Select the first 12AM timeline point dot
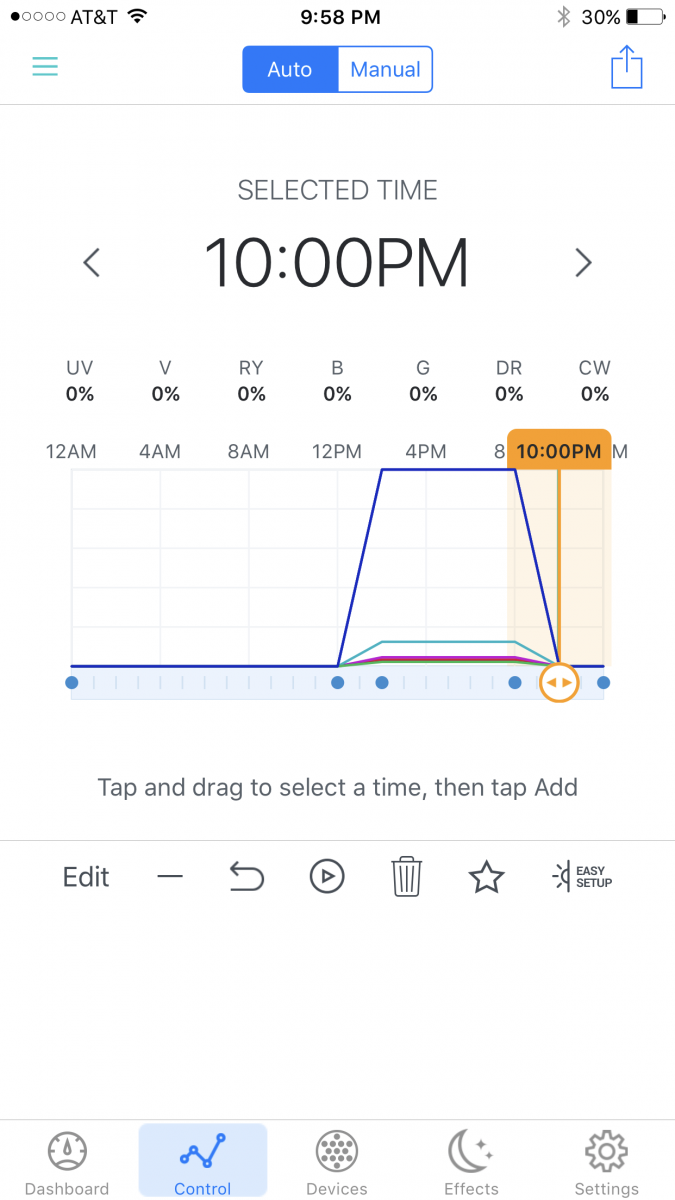The width and height of the screenshot is (675, 1200). click(71, 683)
